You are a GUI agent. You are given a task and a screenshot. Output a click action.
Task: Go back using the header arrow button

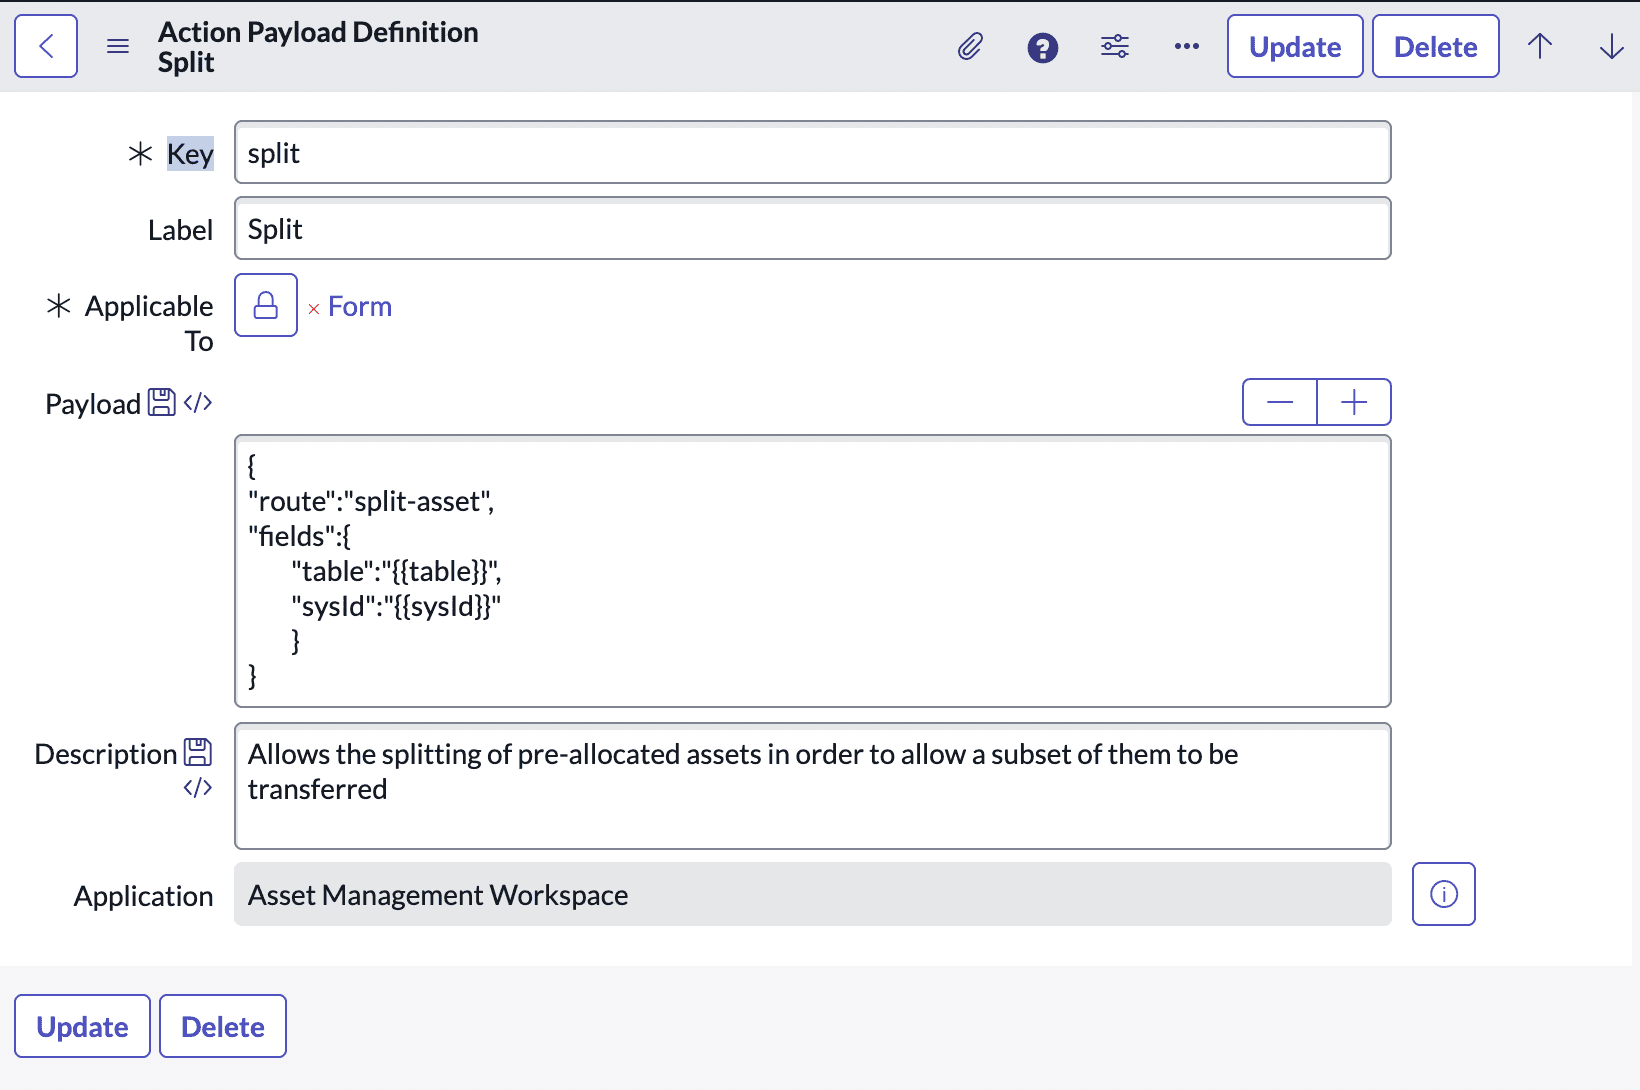pos(46,46)
